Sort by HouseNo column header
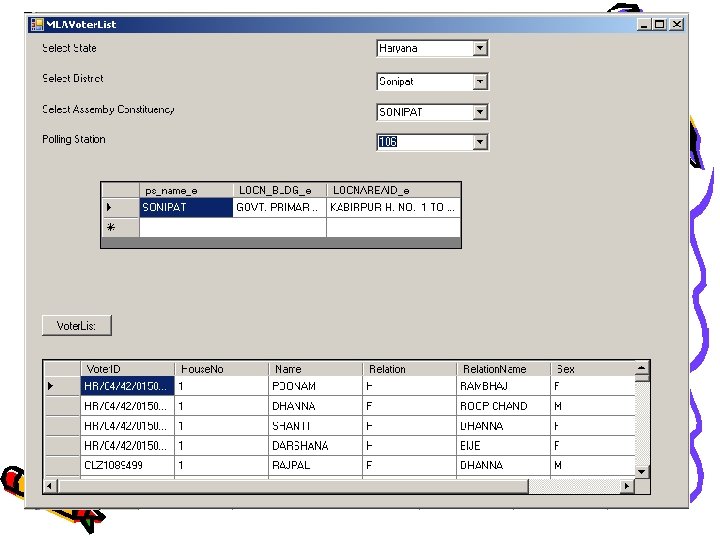Screen dimensions: 720x540 tap(222, 369)
